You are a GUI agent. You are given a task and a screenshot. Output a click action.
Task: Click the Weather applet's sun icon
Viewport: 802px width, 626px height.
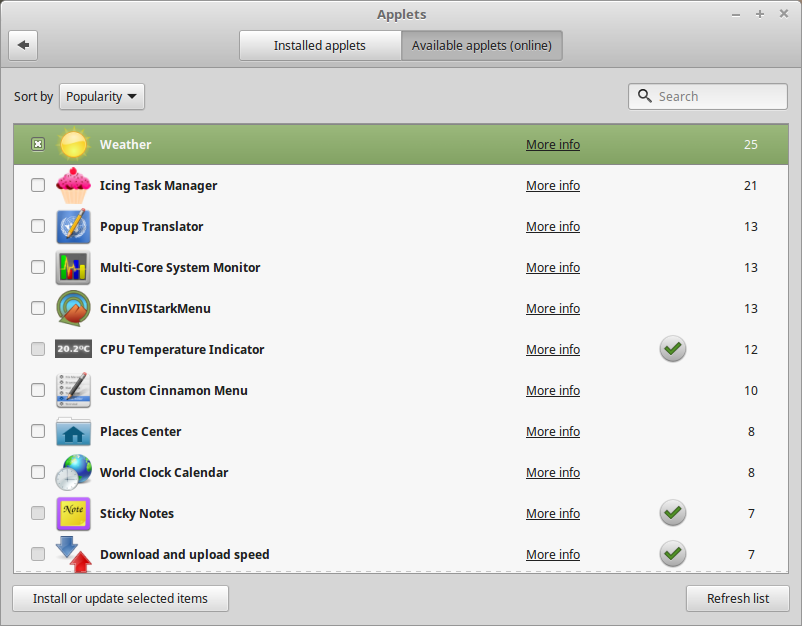[73, 144]
